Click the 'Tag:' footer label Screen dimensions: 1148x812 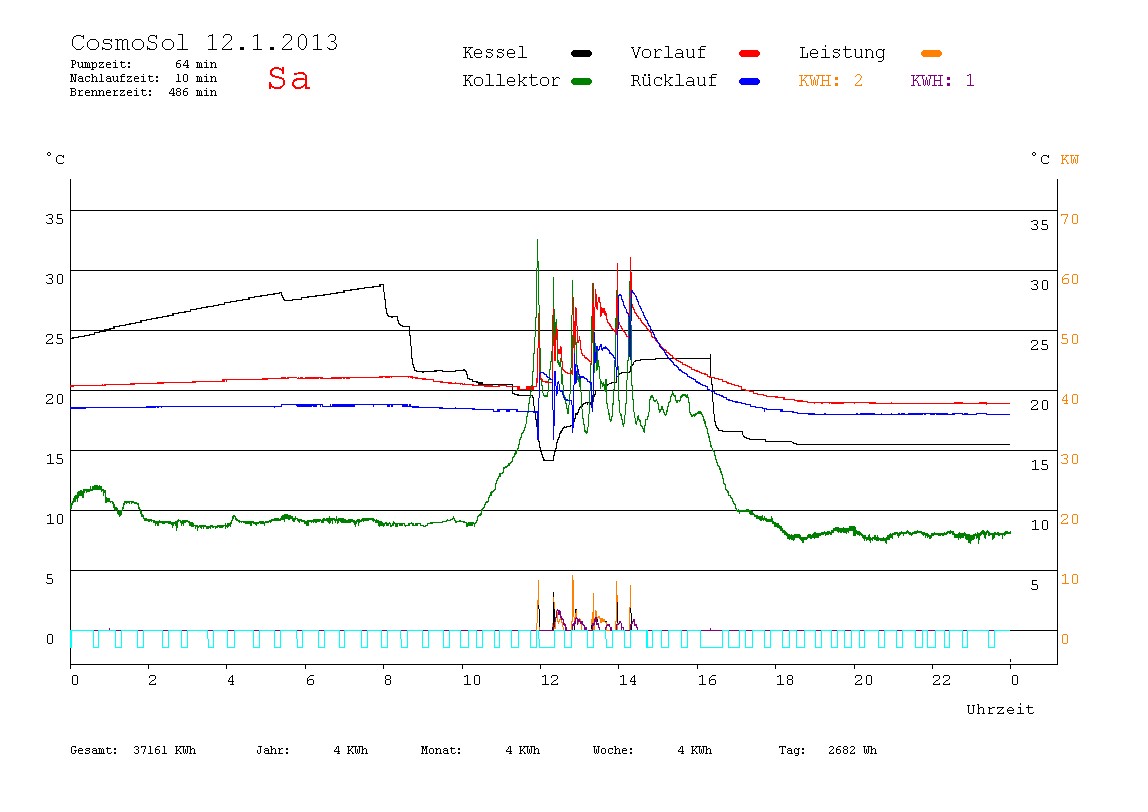(x=792, y=750)
